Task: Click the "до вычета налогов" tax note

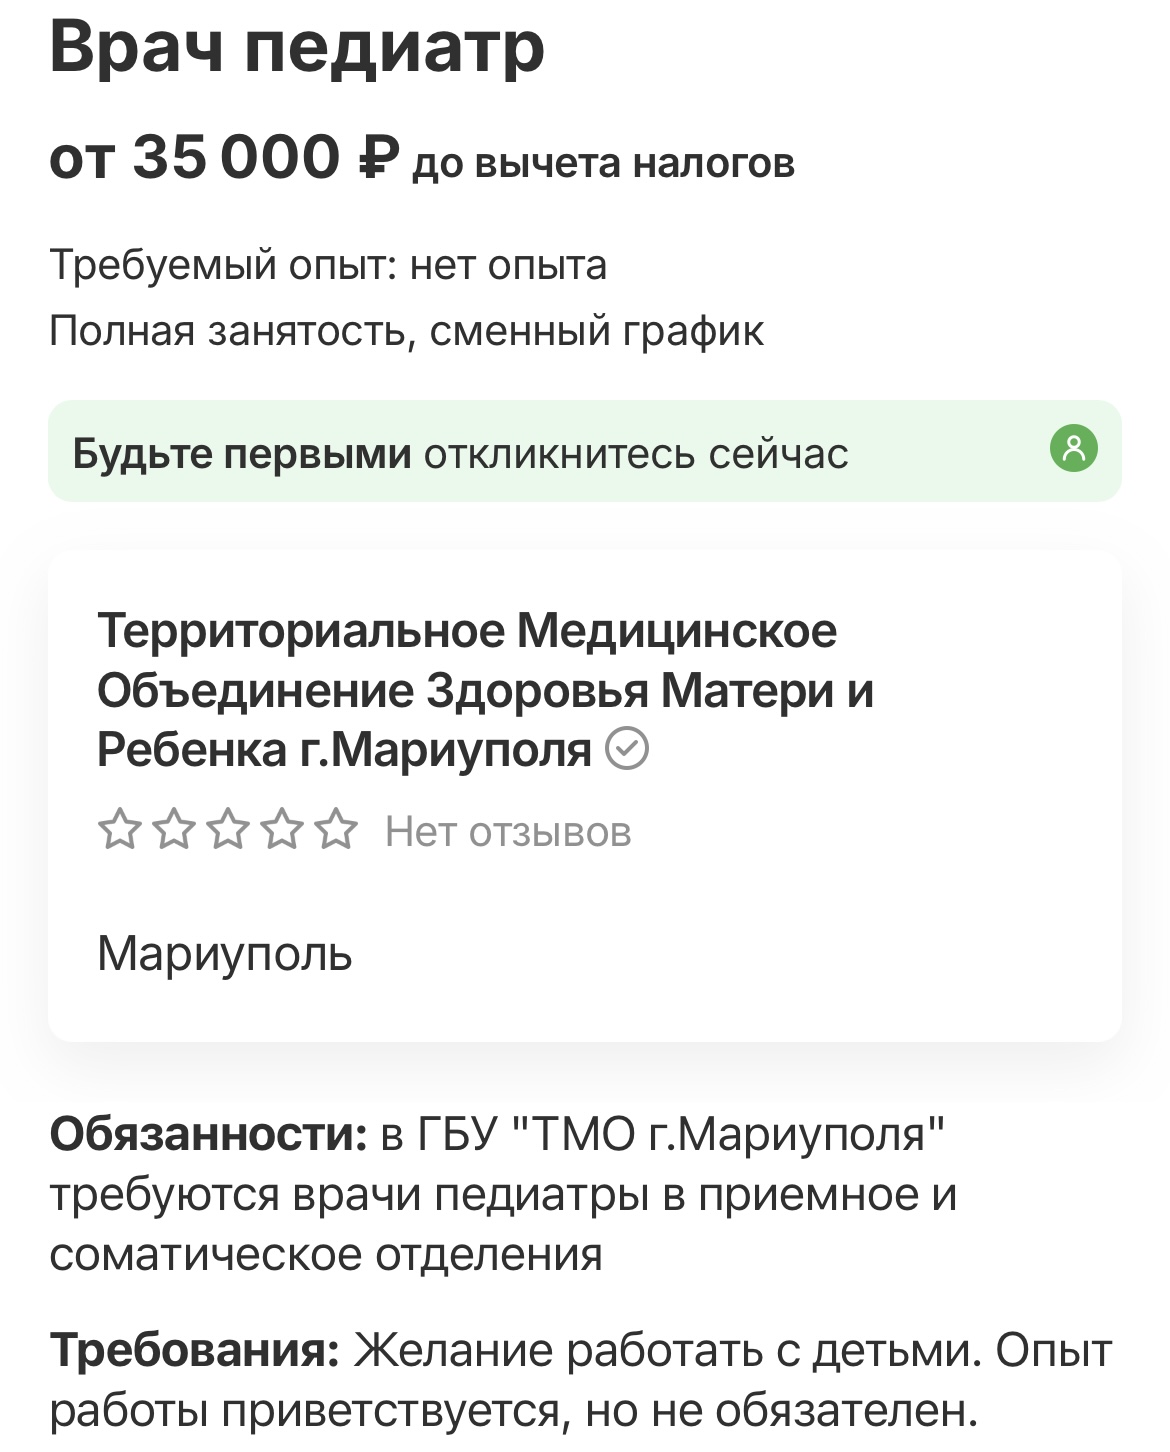Action: [604, 163]
